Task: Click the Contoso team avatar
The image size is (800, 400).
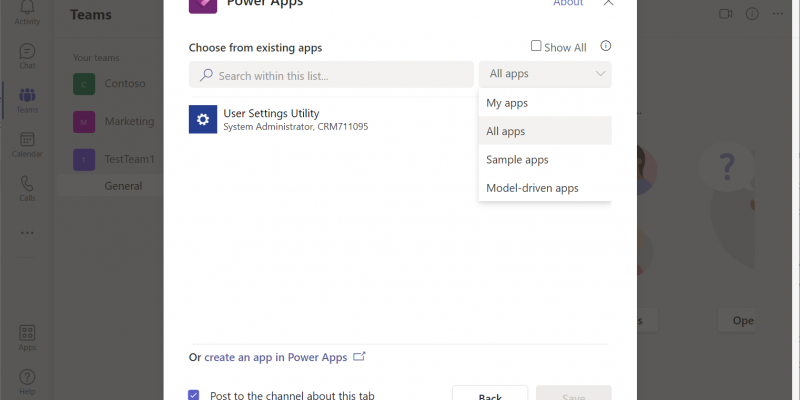Action: (85, 84)
